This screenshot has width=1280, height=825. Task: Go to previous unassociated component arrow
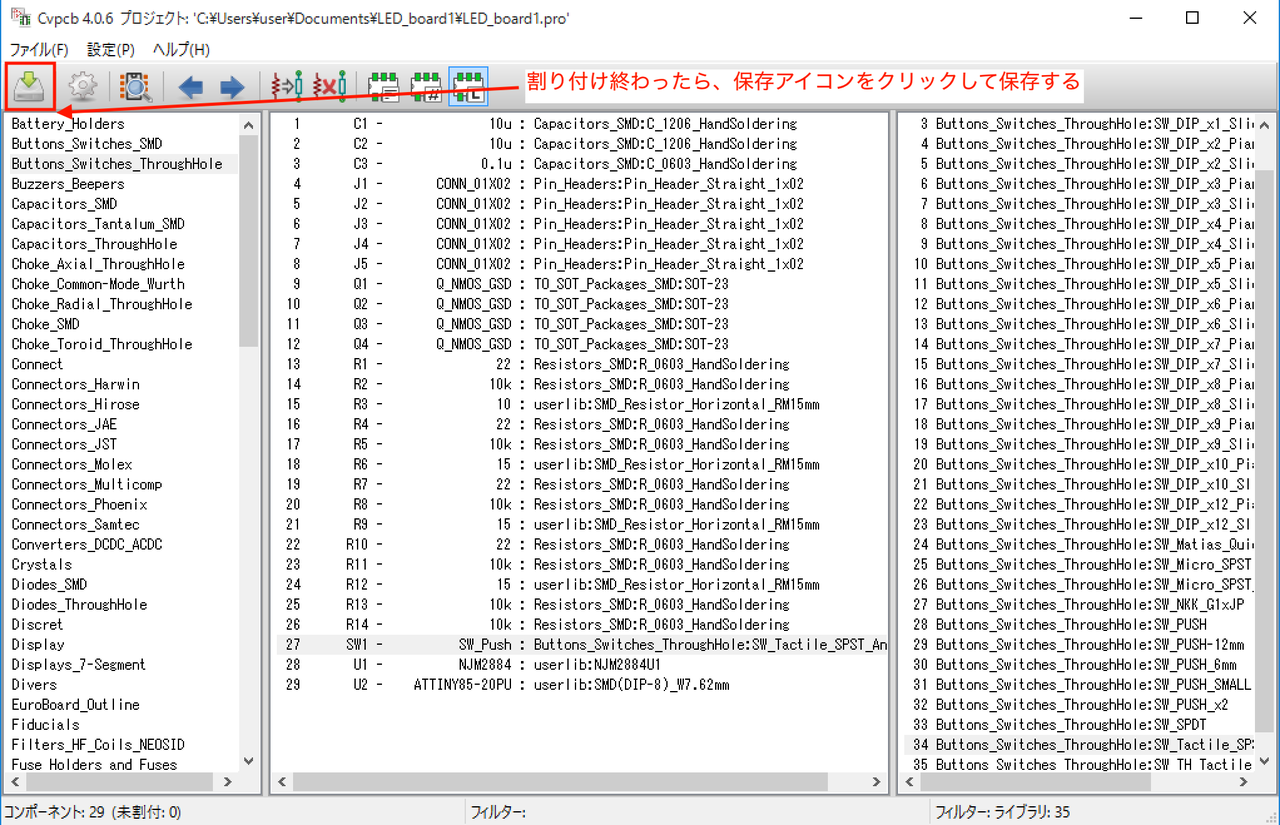190,88
